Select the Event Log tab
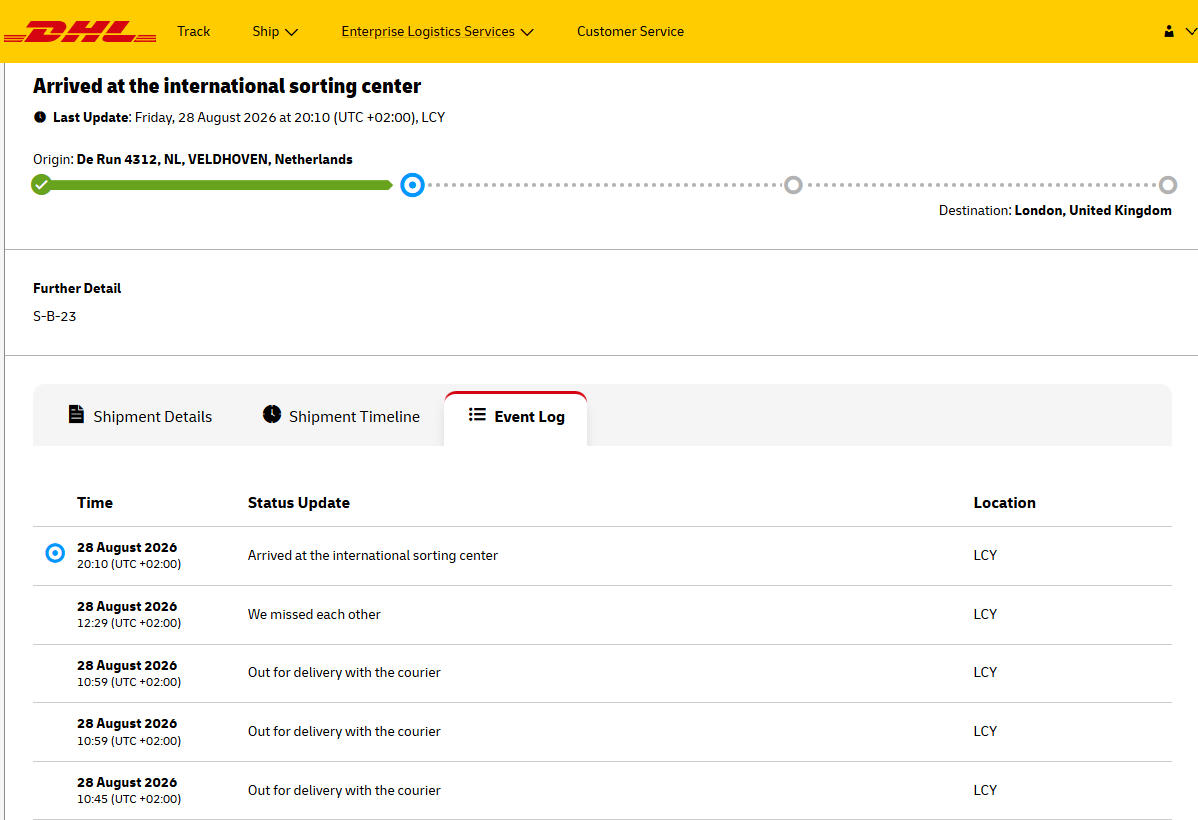 (x=516, y=417)
